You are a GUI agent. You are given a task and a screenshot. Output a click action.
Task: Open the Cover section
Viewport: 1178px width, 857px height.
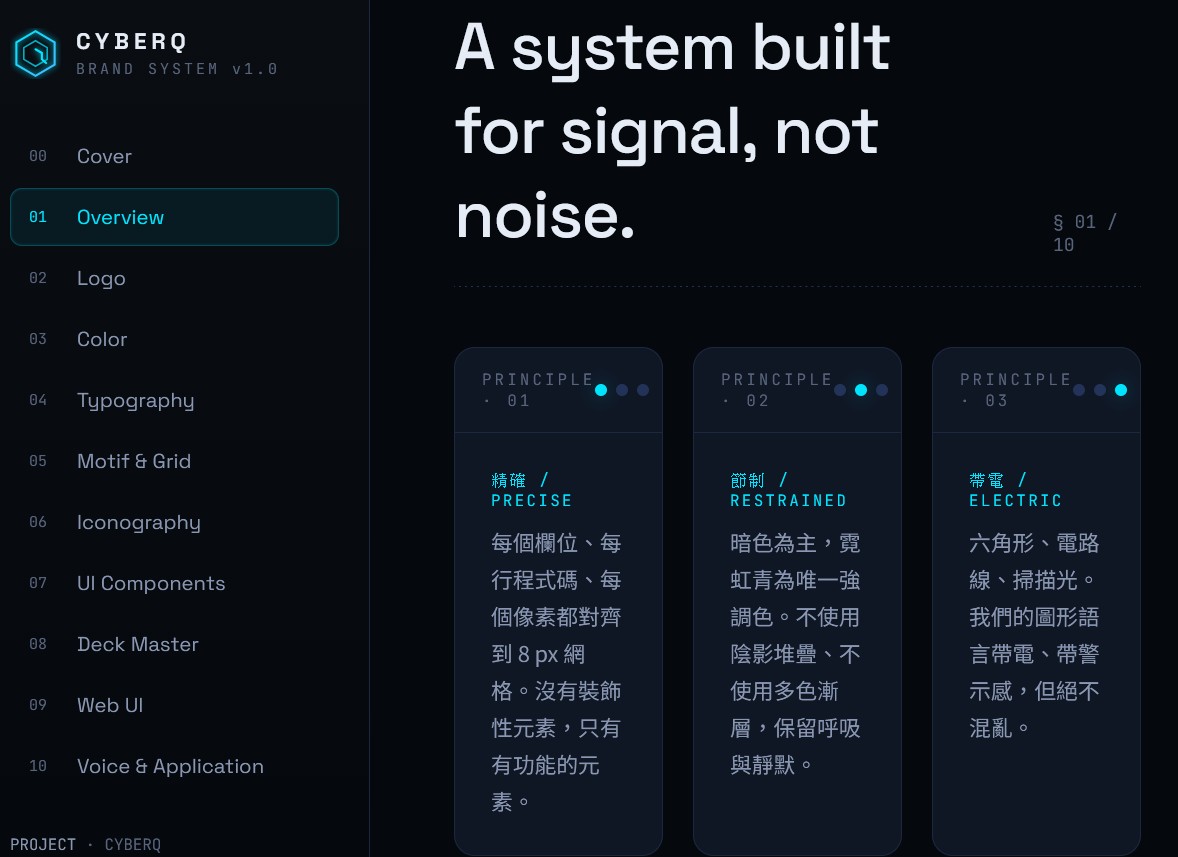click(x=104, y=156)
